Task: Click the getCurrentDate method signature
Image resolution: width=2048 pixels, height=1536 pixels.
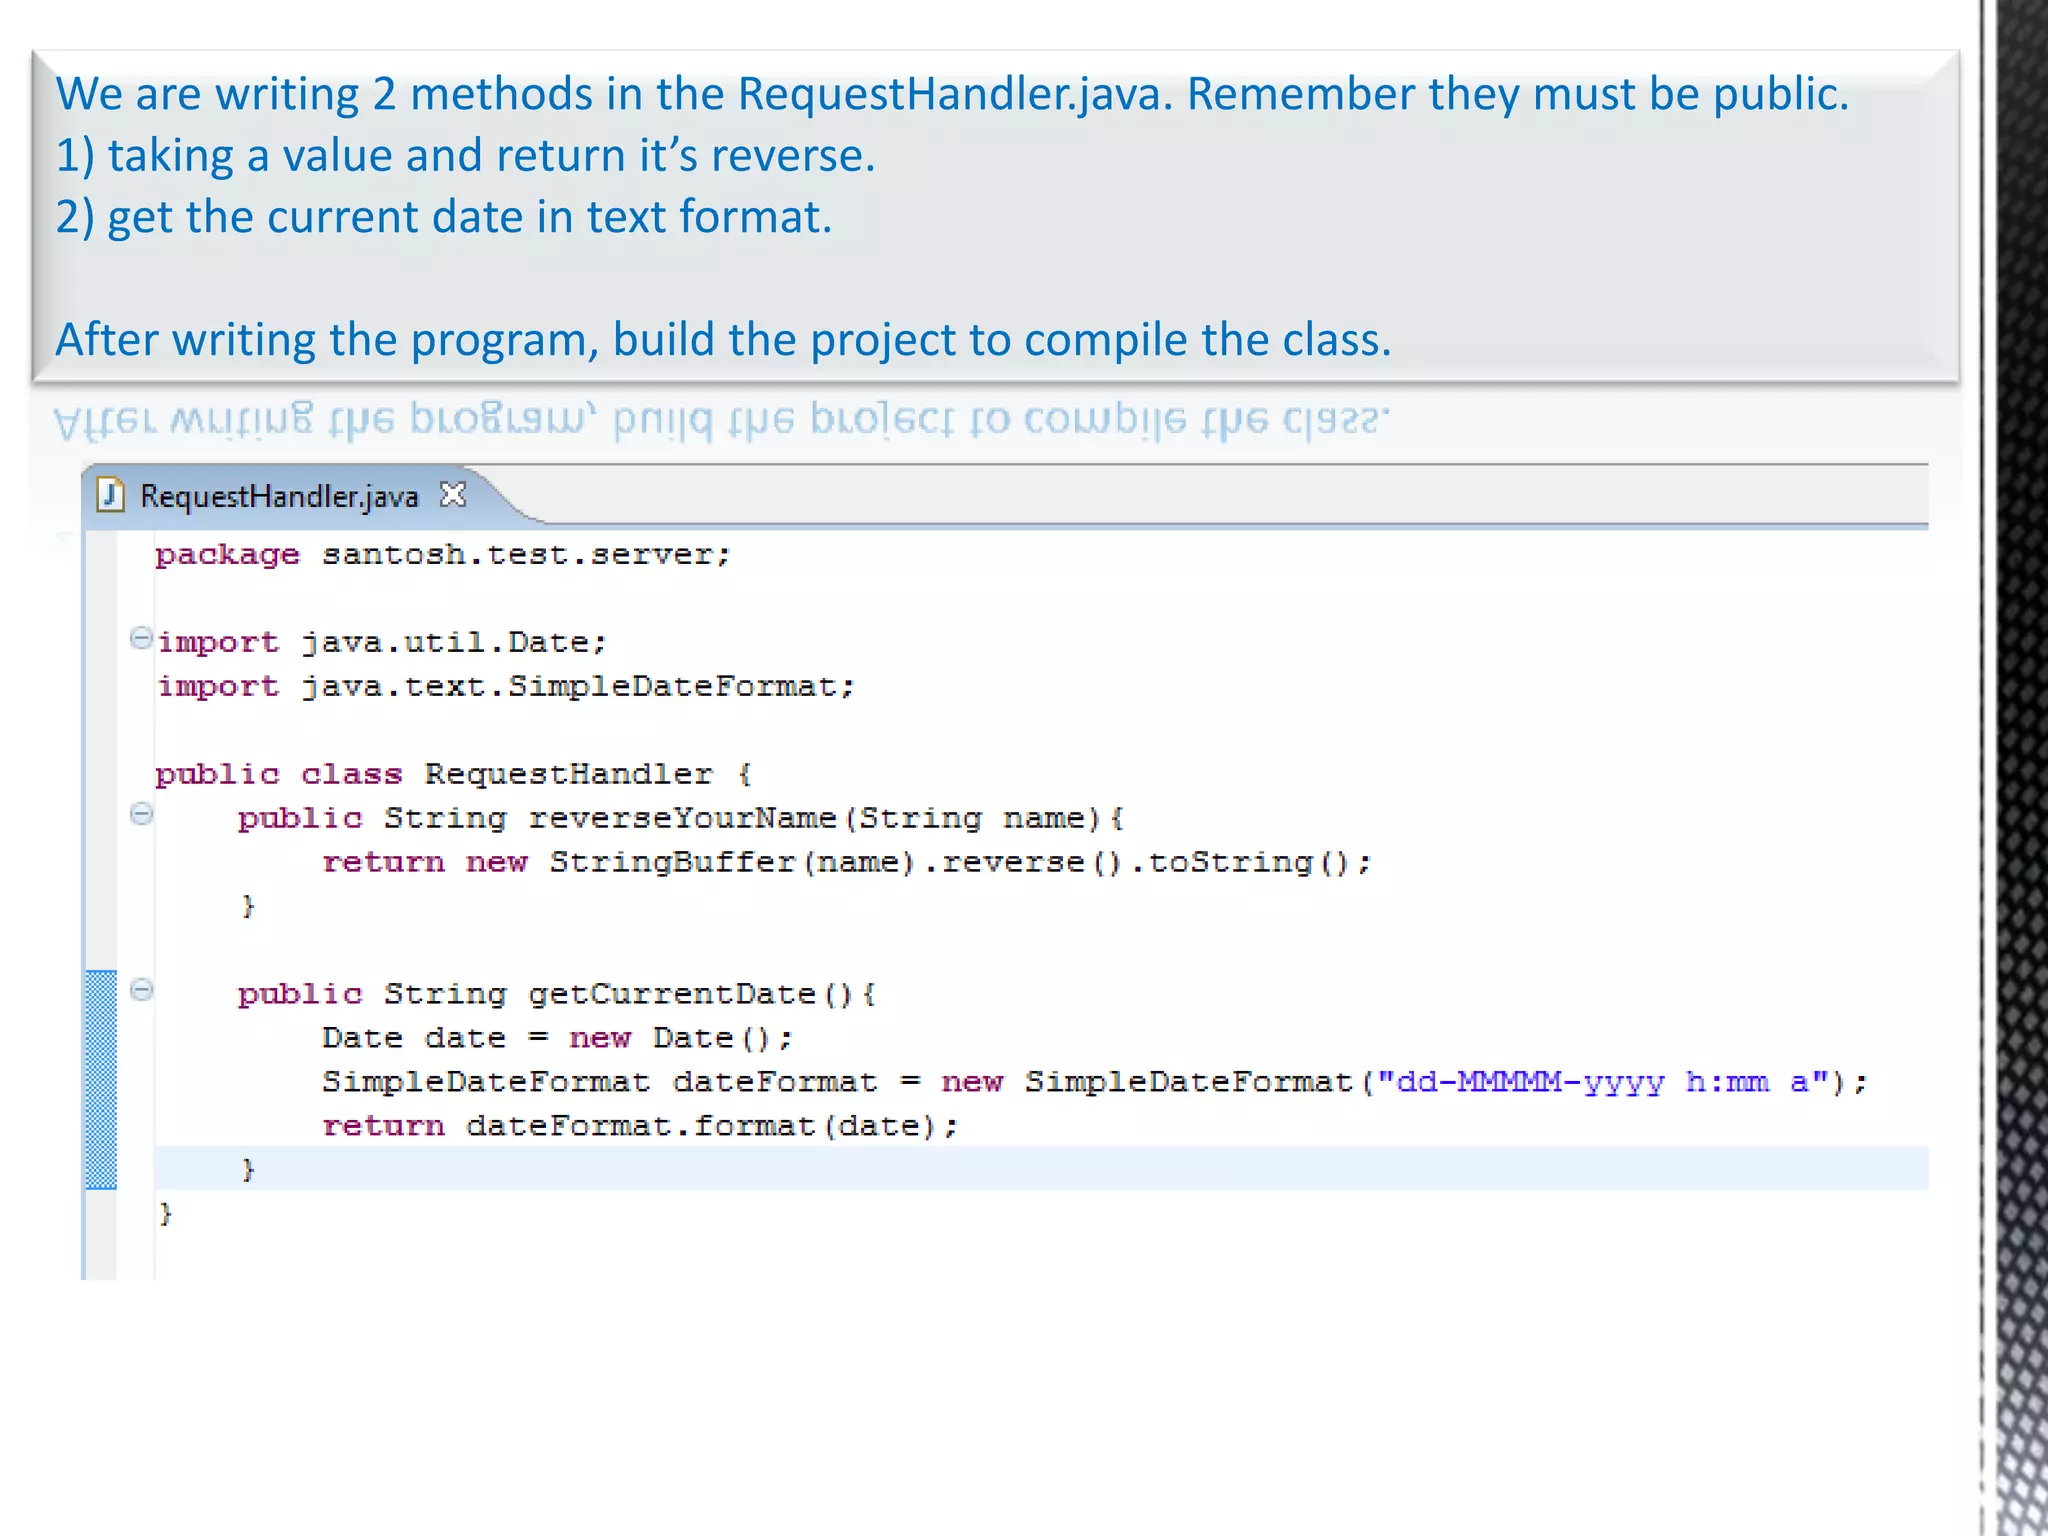Action: 557,994
